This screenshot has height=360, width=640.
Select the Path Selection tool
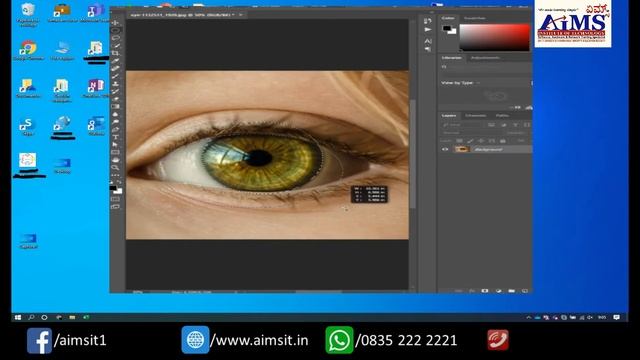point(116,144)
